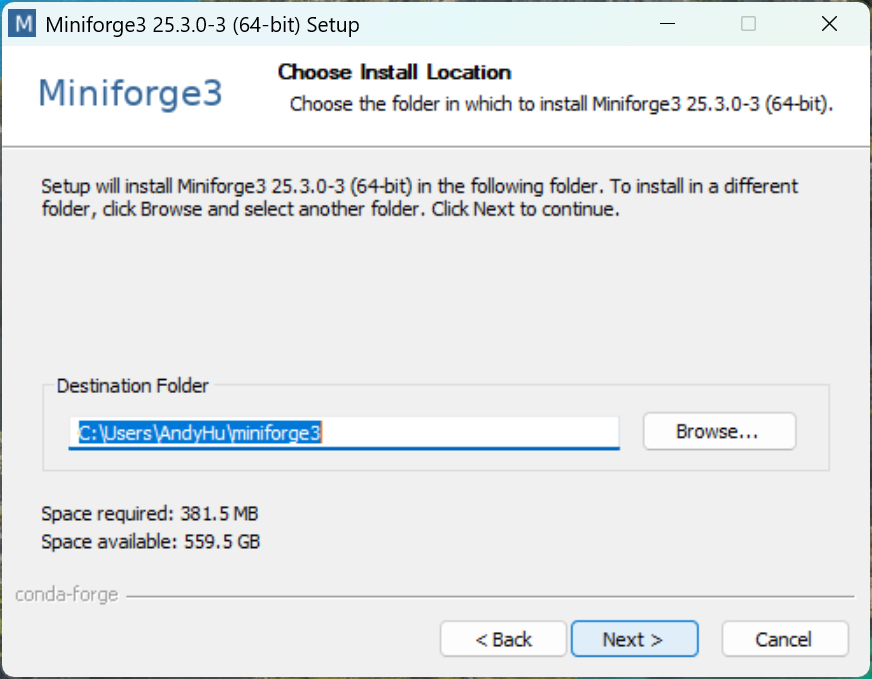Viewport: 872px width, 679px height.
Task: Close the setup window with the X
Action: [829, 24]
